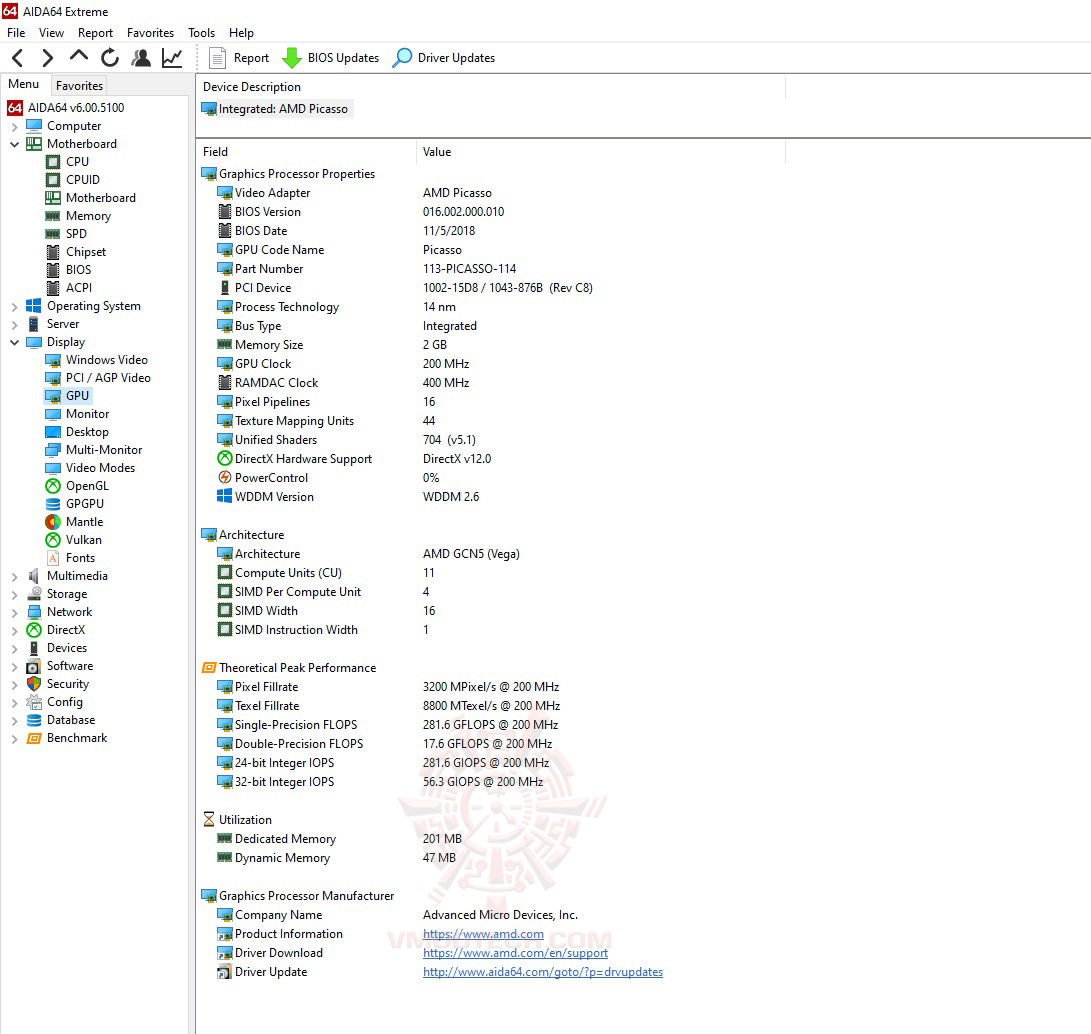This screenshot has height=1034, width=1091.
Task: Open the graph chart toolbar icon
Action: tap(172, 58)
